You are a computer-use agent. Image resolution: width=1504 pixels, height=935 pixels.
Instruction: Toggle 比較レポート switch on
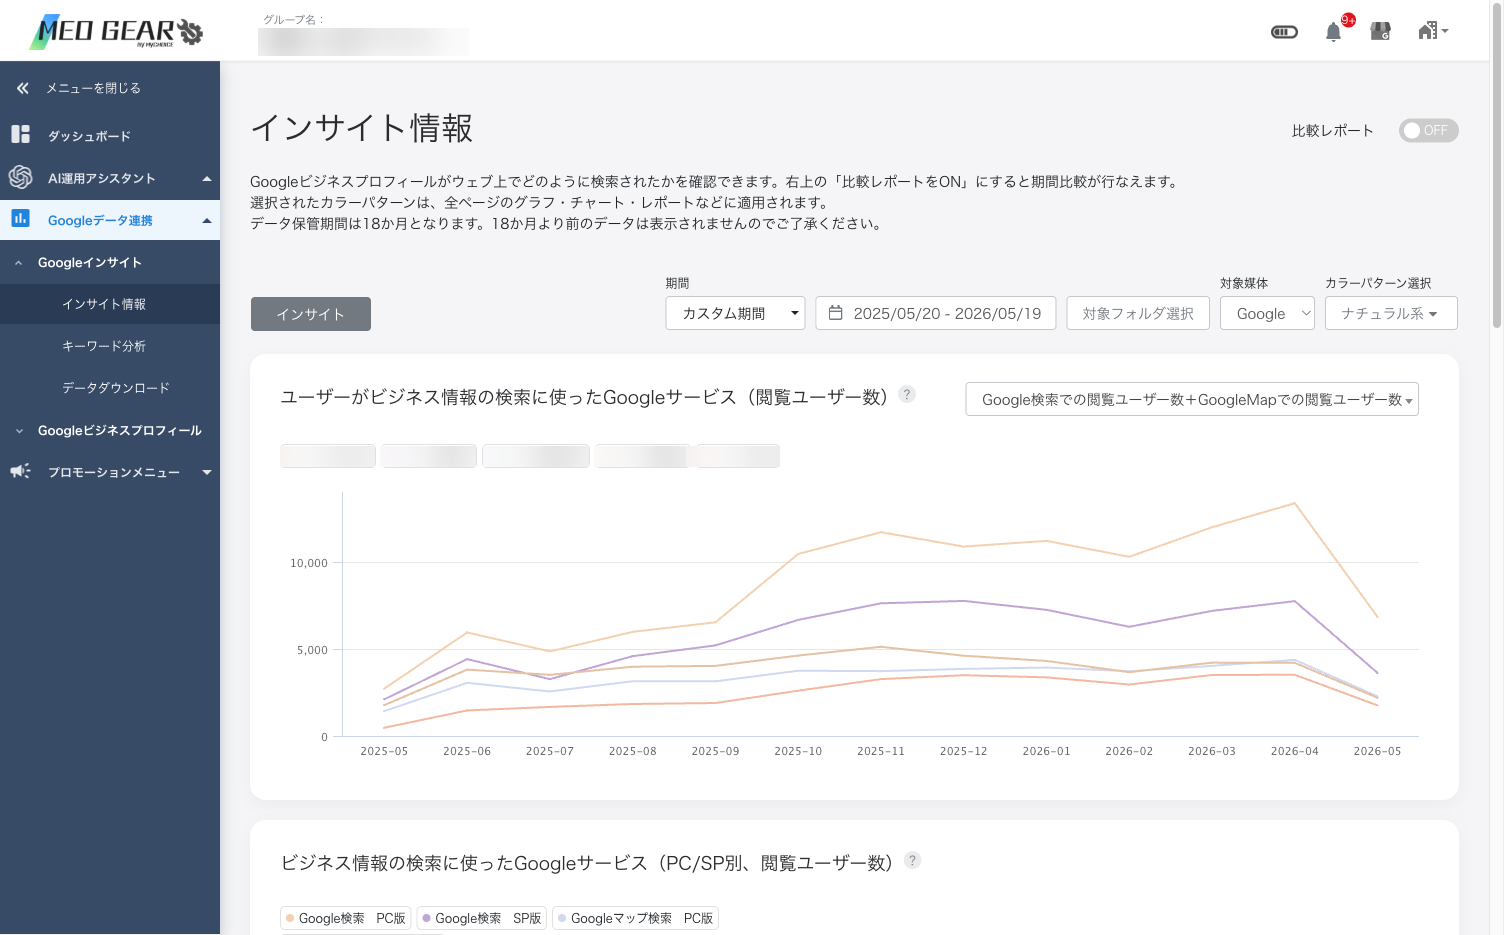[x=1428, y=130]
